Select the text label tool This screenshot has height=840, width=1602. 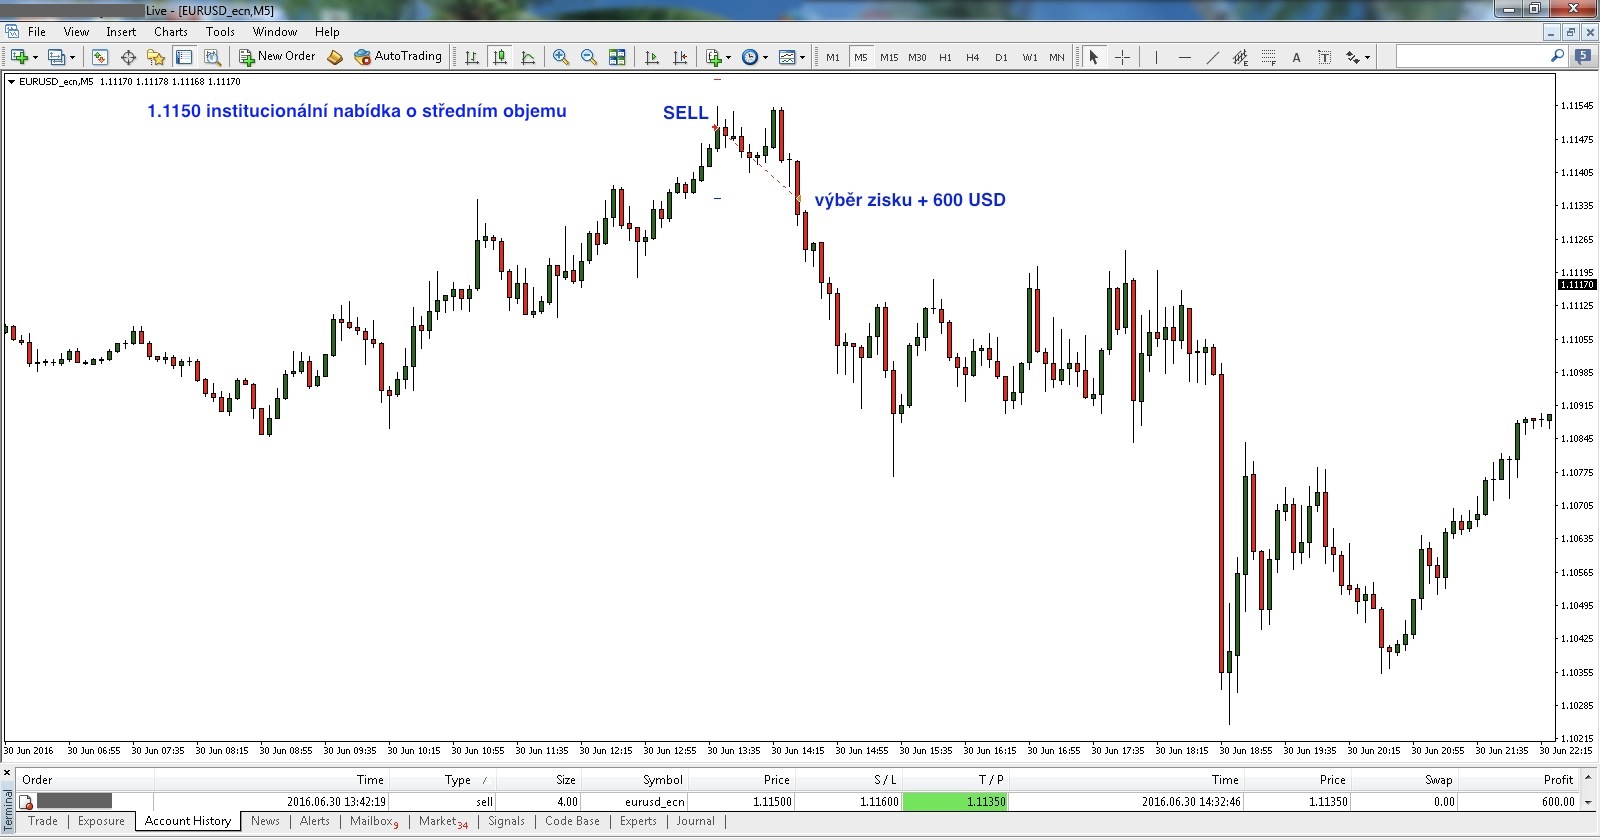(1324, 57)
